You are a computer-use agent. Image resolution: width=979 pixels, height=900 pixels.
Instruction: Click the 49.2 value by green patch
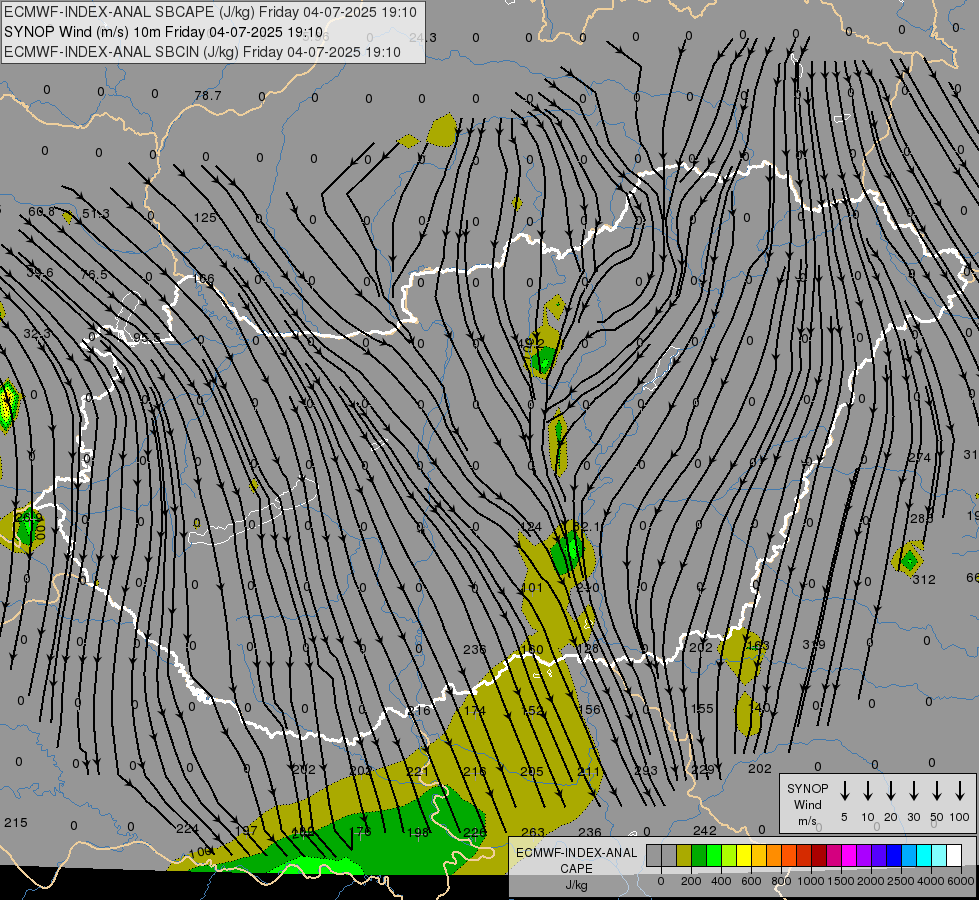click(x=531, y=343)
